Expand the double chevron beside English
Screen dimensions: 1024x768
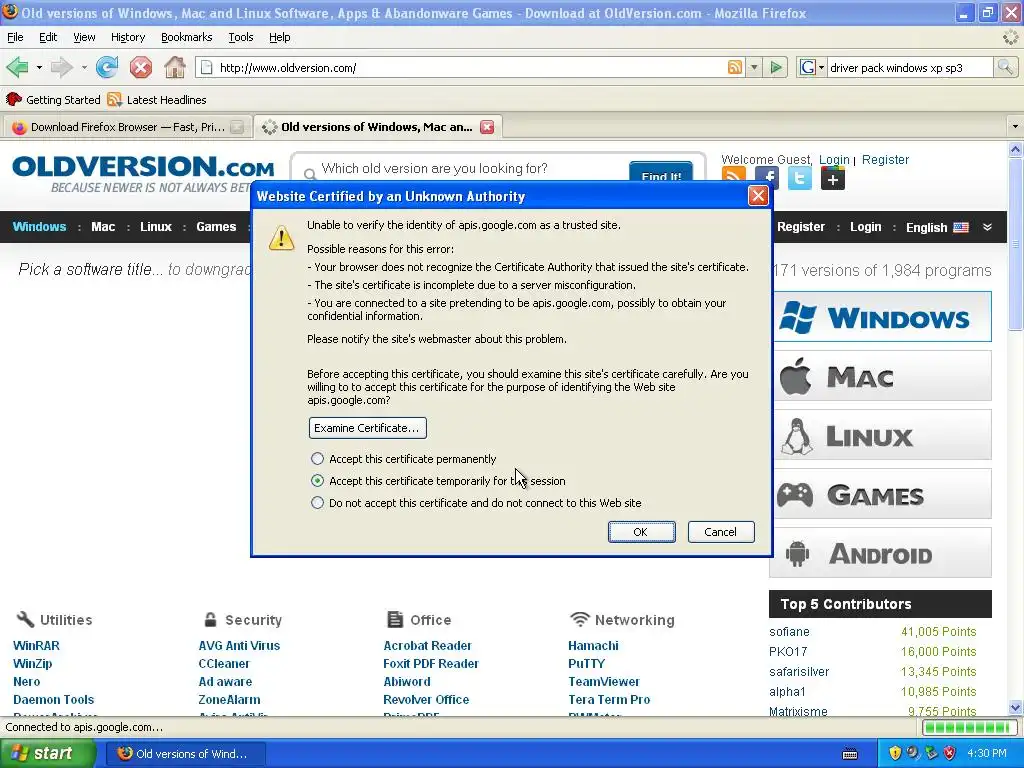987,227
